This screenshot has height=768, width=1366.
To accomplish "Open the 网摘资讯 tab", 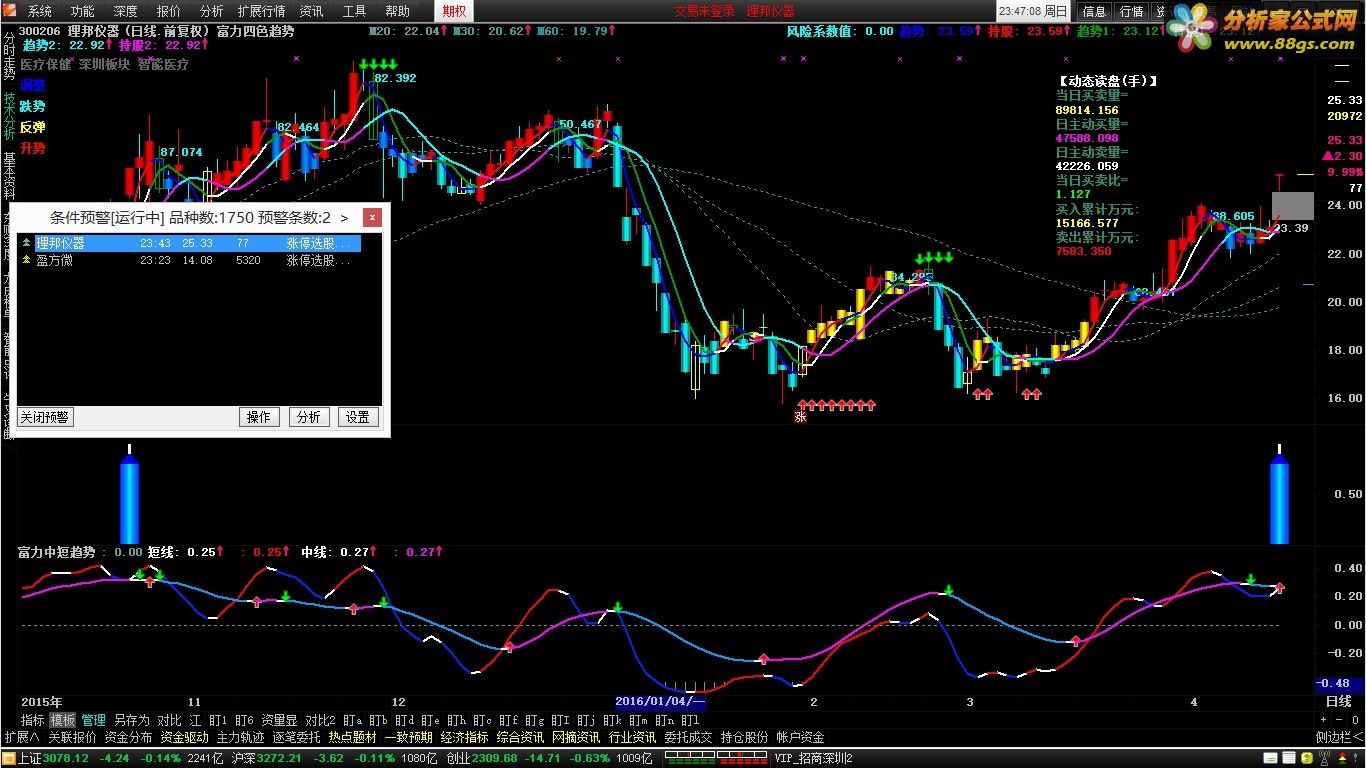I will (x=576, y=737).
